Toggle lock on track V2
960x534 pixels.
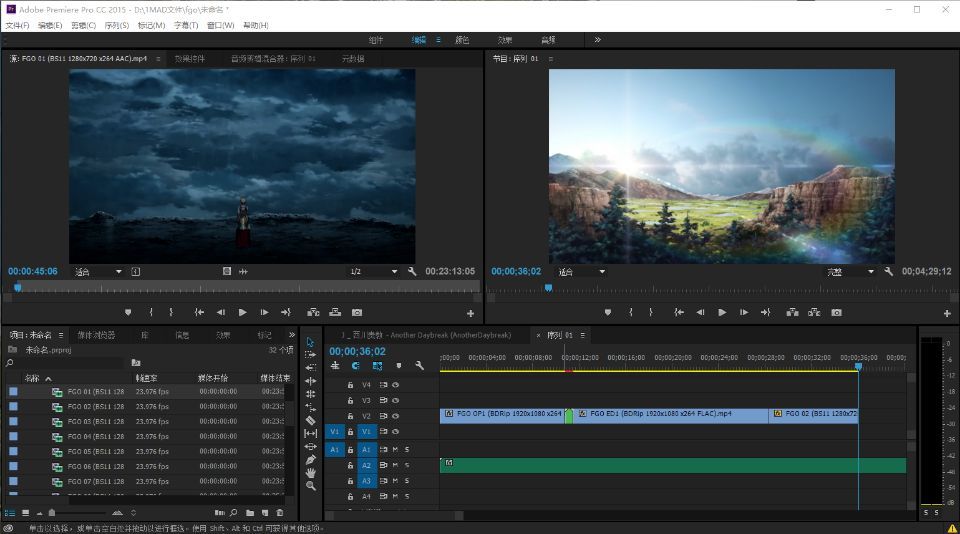click(x=350, y=416)
